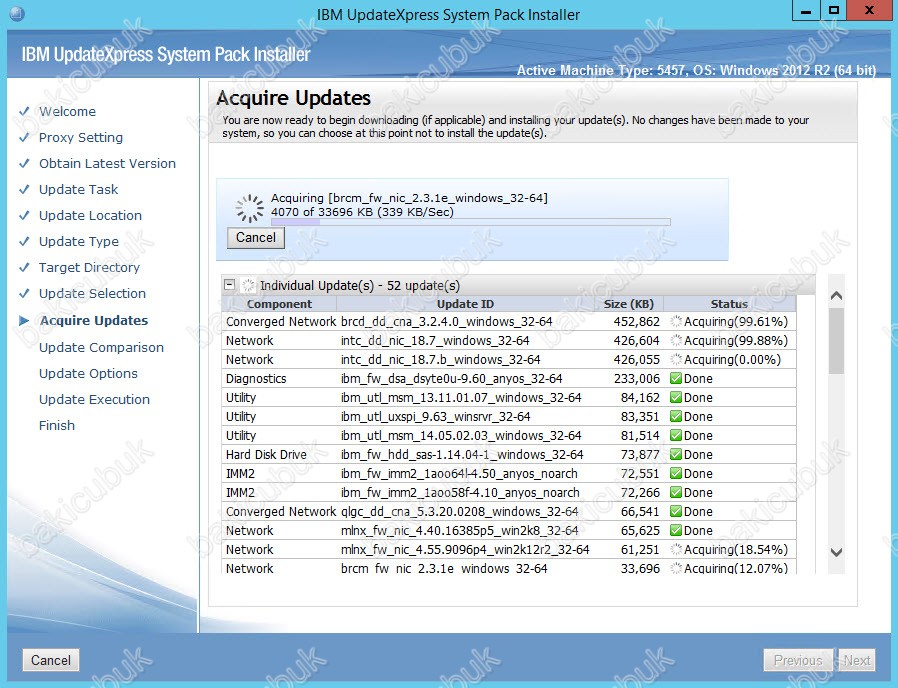Viewport: 898px width, 688px height.
Task: Click the checkmark beside Proxy Setting step
Action: coord(24,137)
